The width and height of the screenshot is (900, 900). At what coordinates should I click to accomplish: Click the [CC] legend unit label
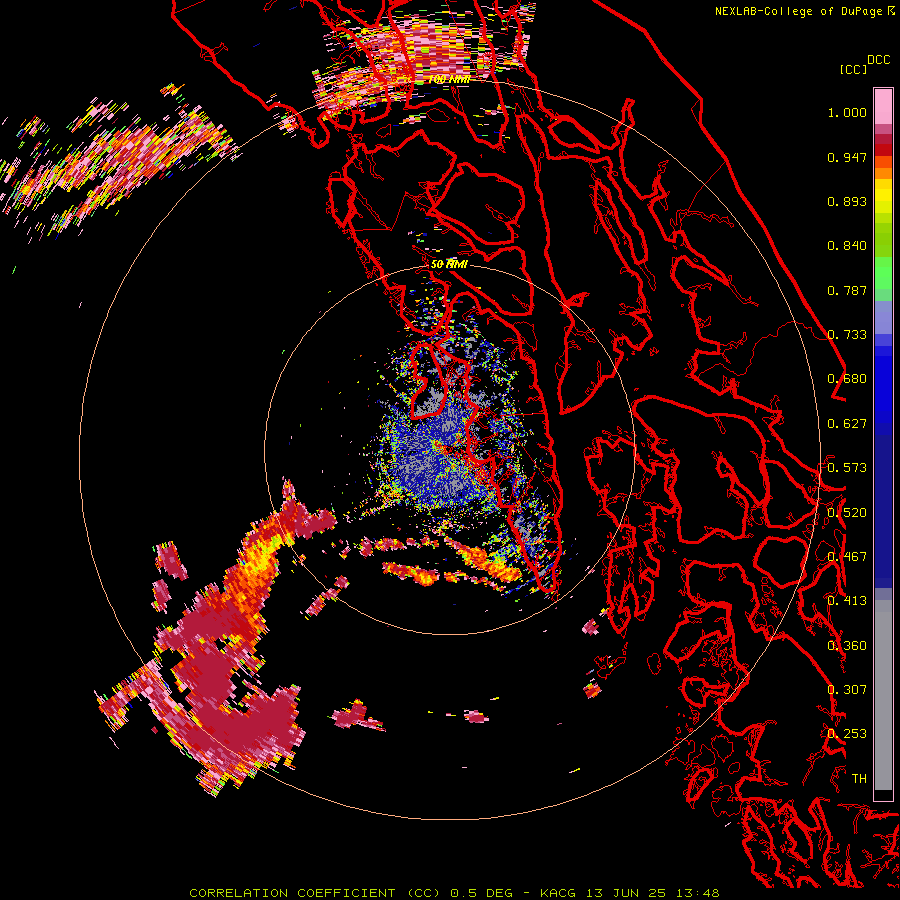(x=853, y=69)
